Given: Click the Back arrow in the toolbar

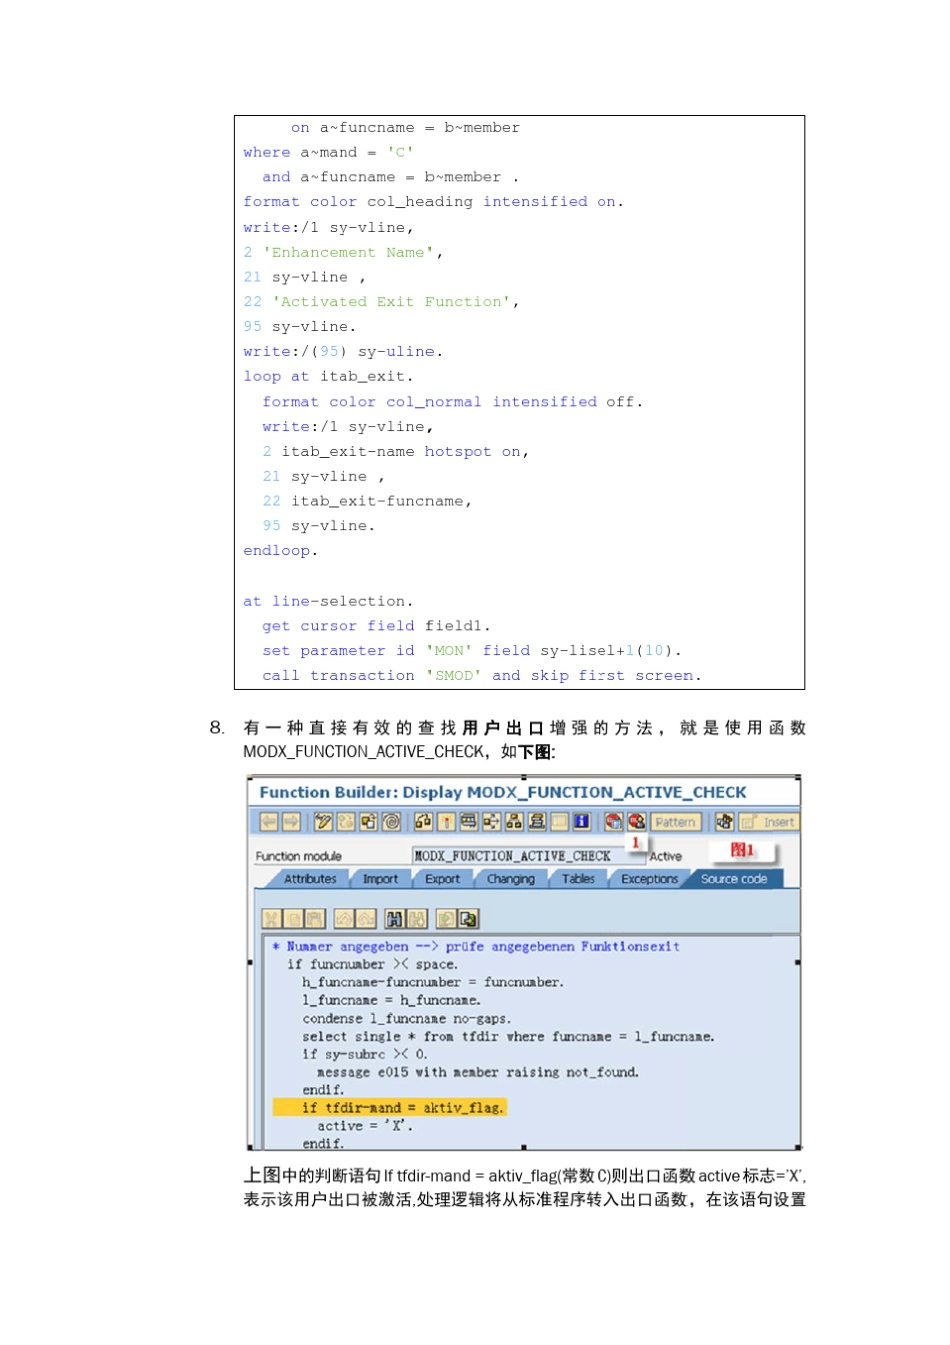Looking at the screenshot, I should (269, 822).
